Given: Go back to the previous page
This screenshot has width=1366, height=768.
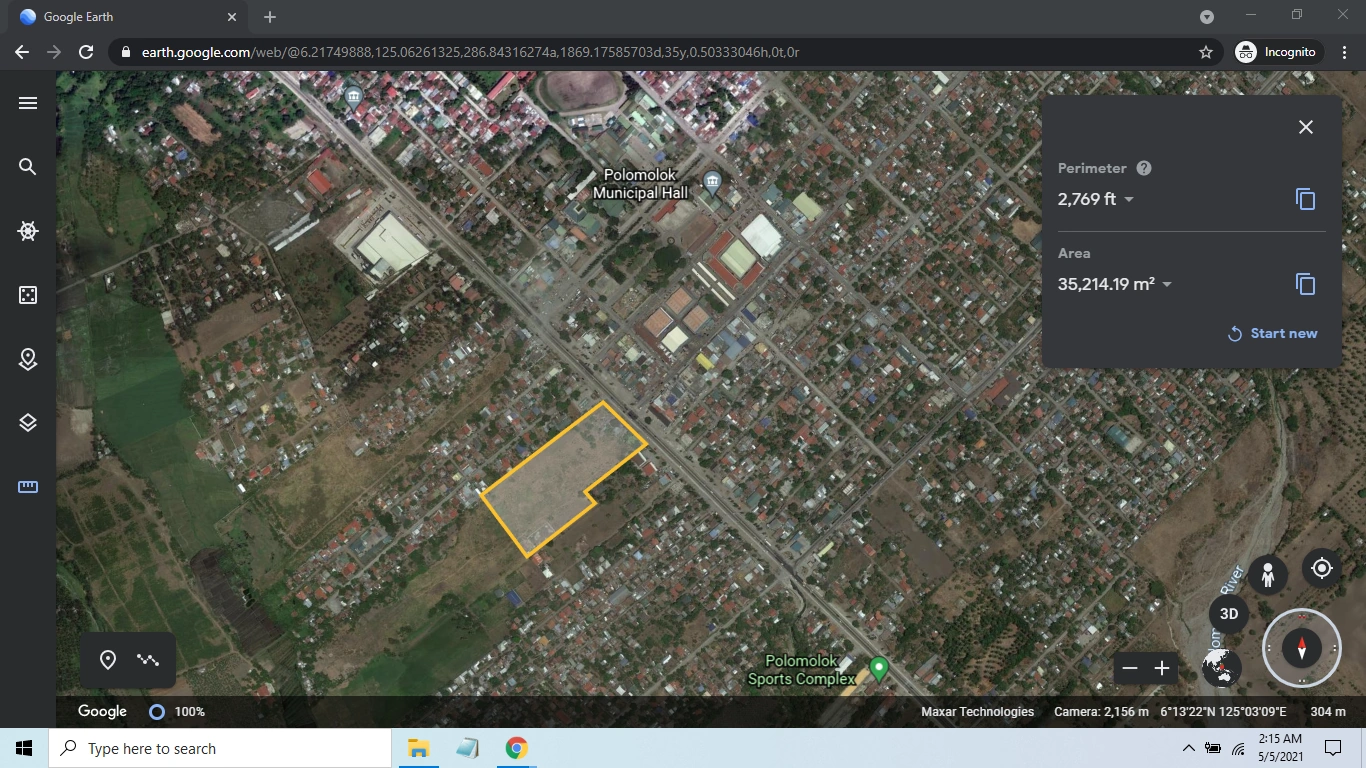Looking at the screenshot, I should click(22, 52).
